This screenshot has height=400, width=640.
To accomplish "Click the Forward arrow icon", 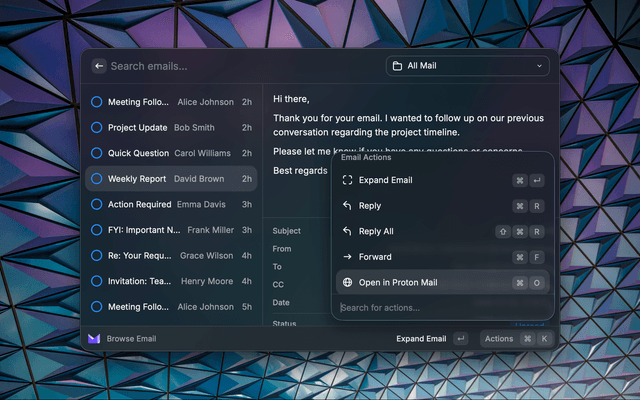I will [347, 257].
